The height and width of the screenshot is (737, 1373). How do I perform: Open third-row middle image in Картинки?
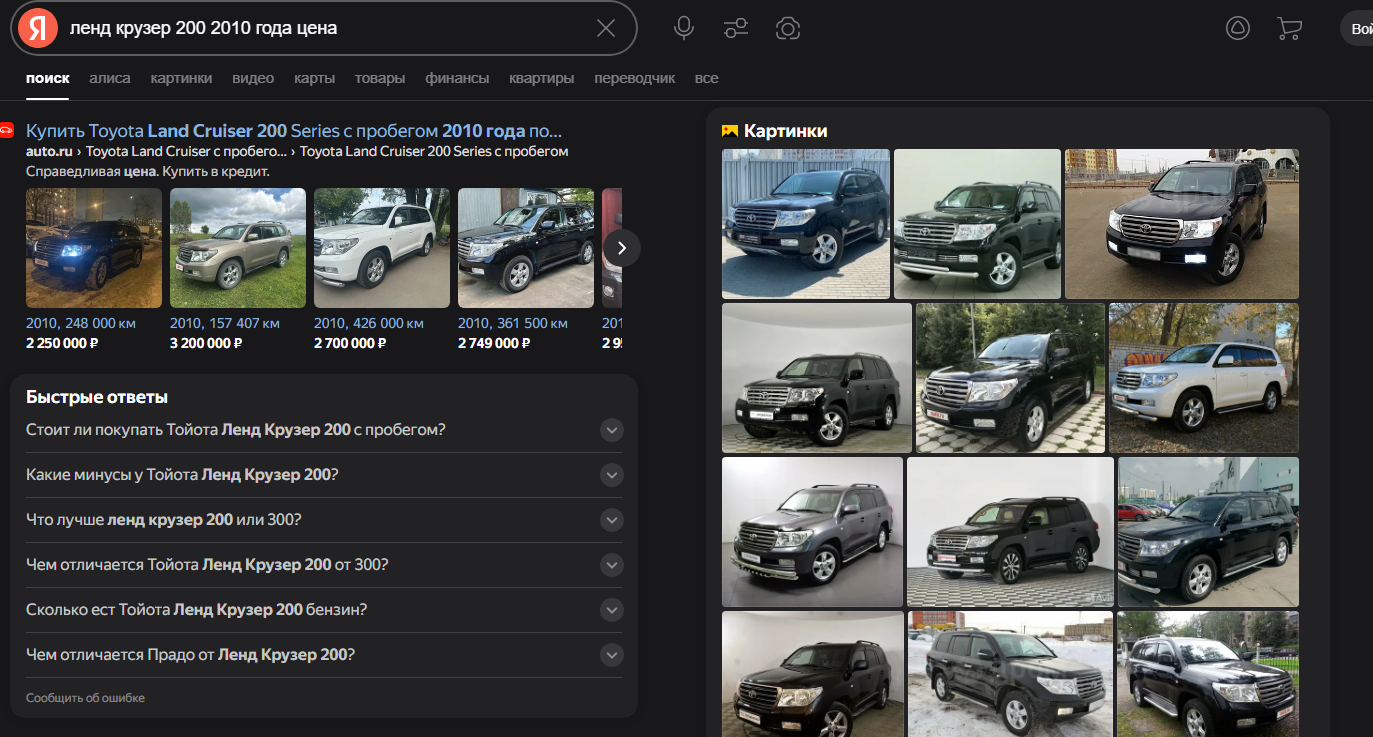point(1010,532)
